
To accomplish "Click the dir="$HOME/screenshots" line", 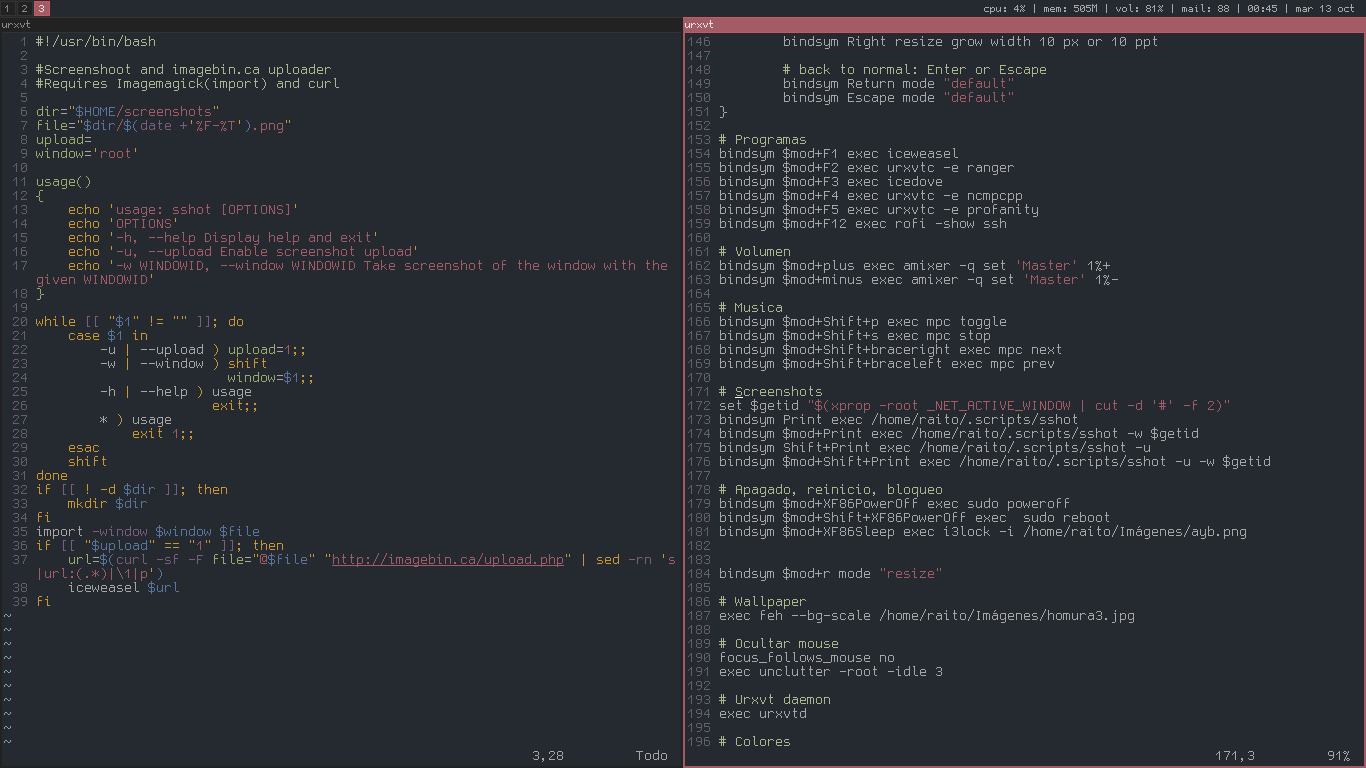I will (127, 112).
